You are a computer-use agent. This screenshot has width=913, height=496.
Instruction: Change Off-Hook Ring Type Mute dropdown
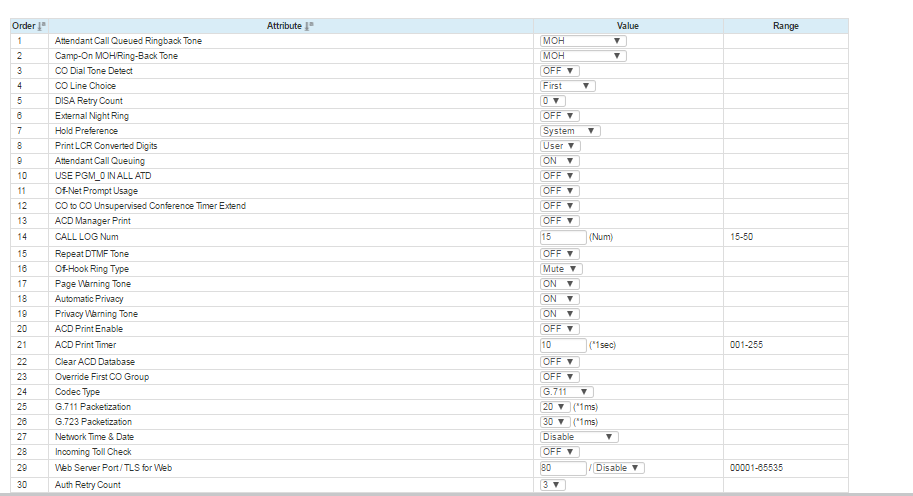(560, 269)
